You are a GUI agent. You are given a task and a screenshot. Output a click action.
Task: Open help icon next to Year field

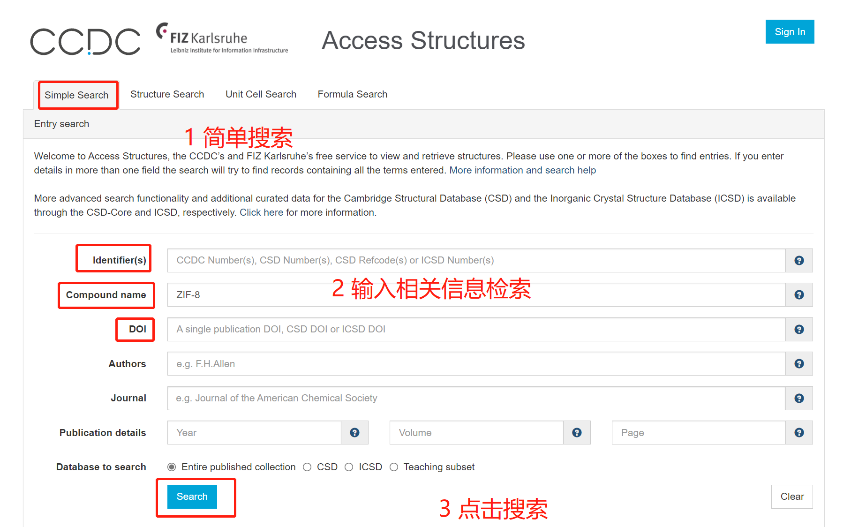coord(355,433)
